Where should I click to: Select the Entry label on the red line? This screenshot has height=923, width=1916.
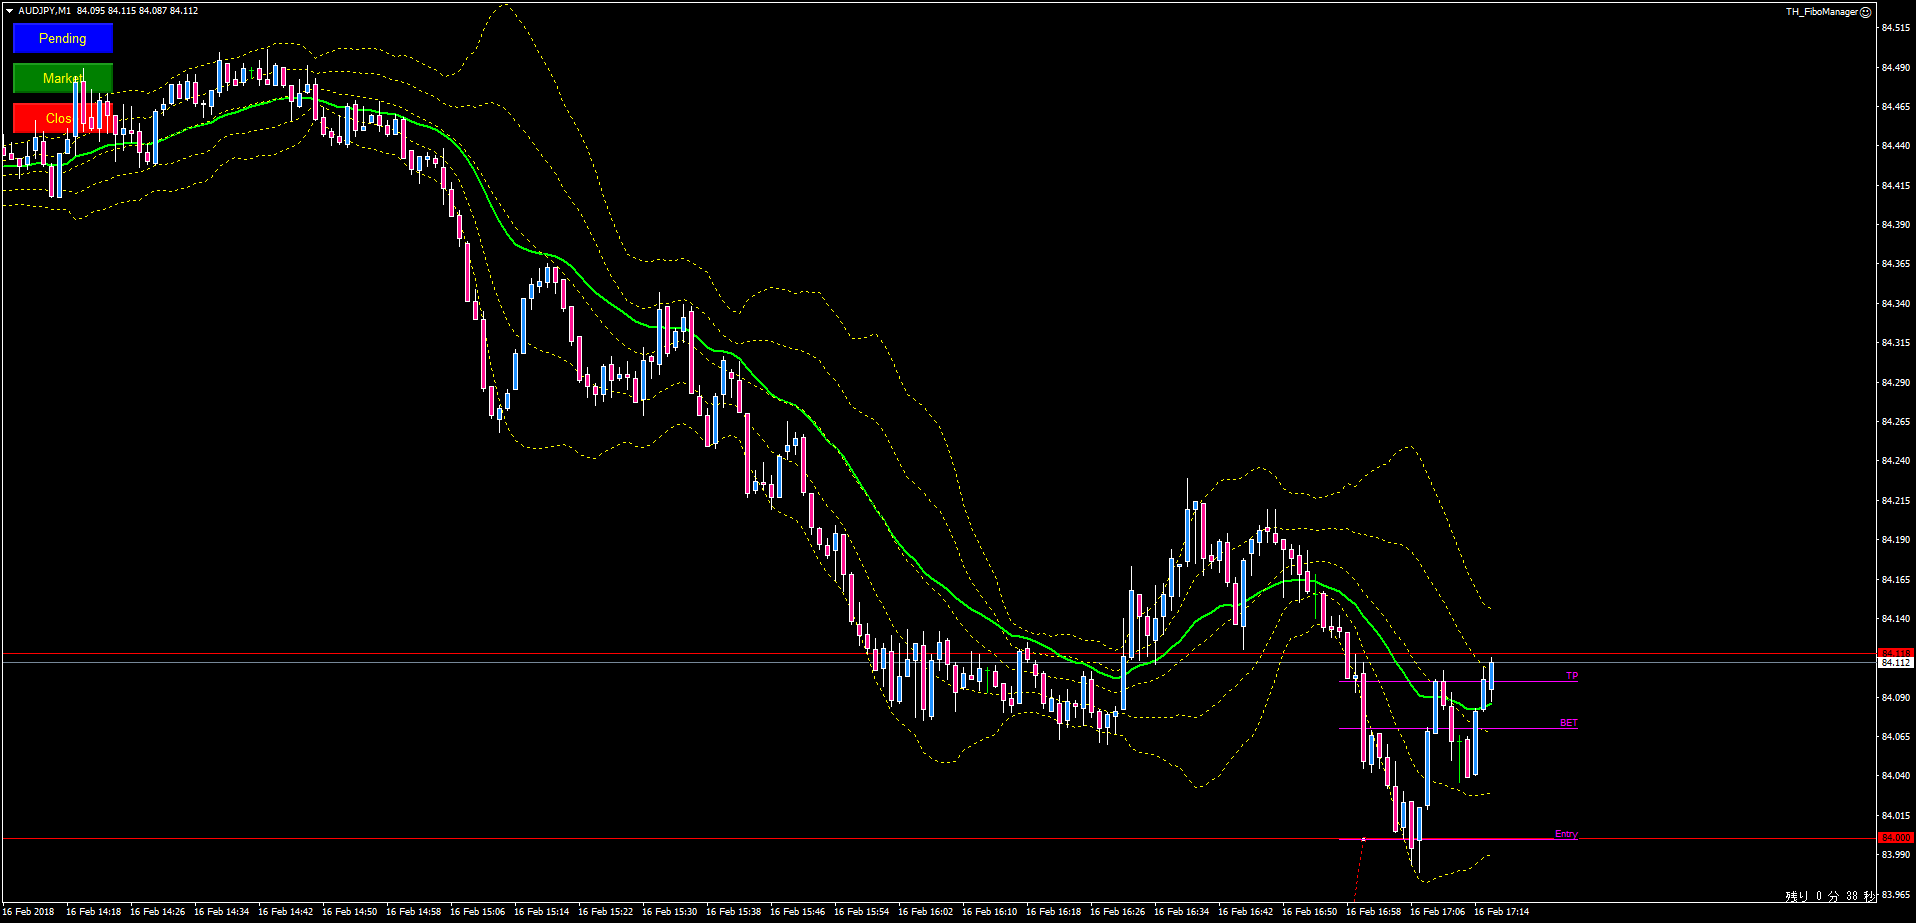click(1566, 834)
